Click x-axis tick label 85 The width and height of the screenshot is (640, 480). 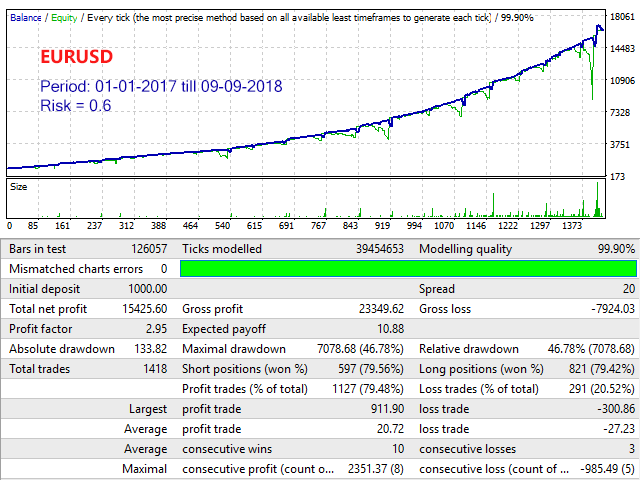pos(33,226)
